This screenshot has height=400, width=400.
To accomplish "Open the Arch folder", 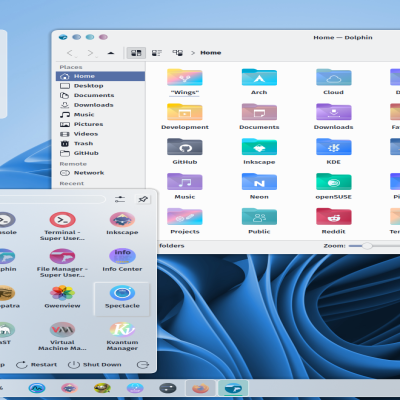I will [x=259, y=77].
